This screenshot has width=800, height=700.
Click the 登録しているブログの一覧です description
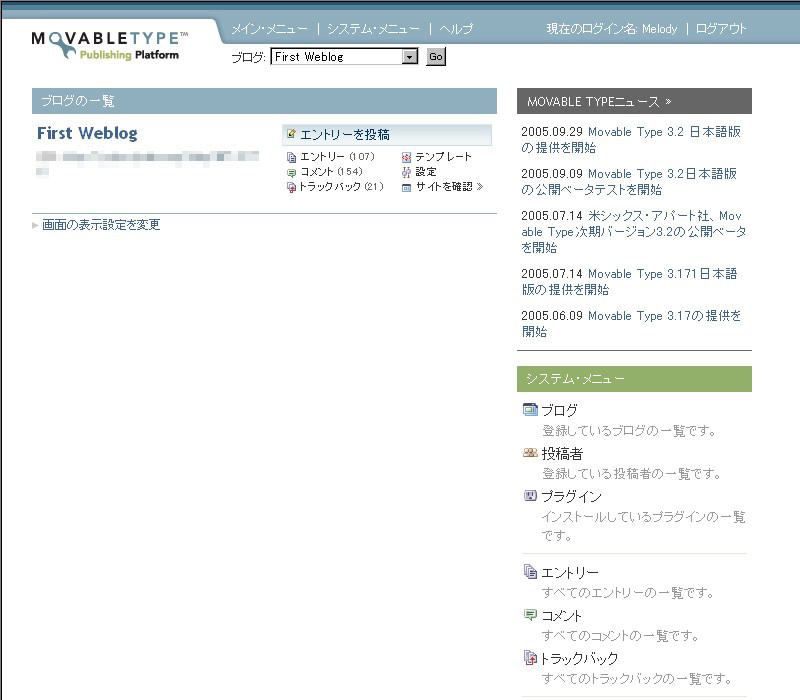[629, 431]
